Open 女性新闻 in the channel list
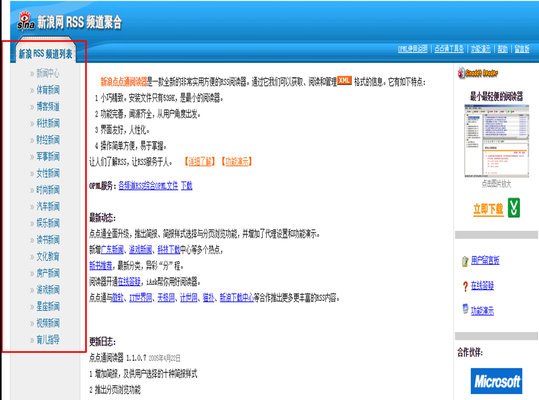This screenshot has height=400, width=539. pos(48,173)
